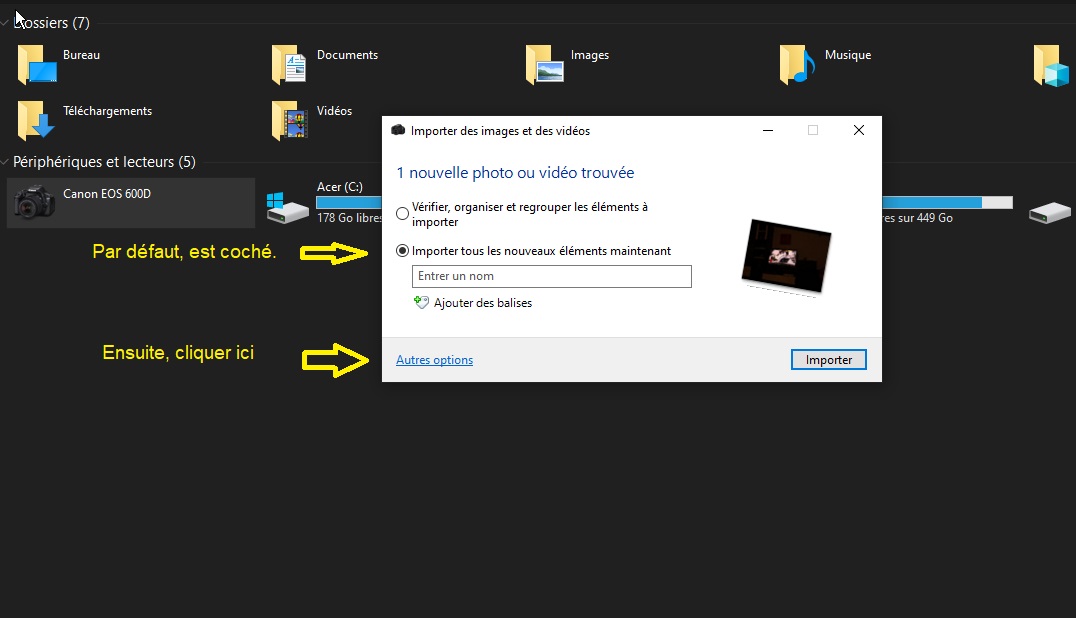The height and width of the screenshot is (618, 1076).
Task: Open 'Autres options' in the import dialog
Action: click(434, 359)
